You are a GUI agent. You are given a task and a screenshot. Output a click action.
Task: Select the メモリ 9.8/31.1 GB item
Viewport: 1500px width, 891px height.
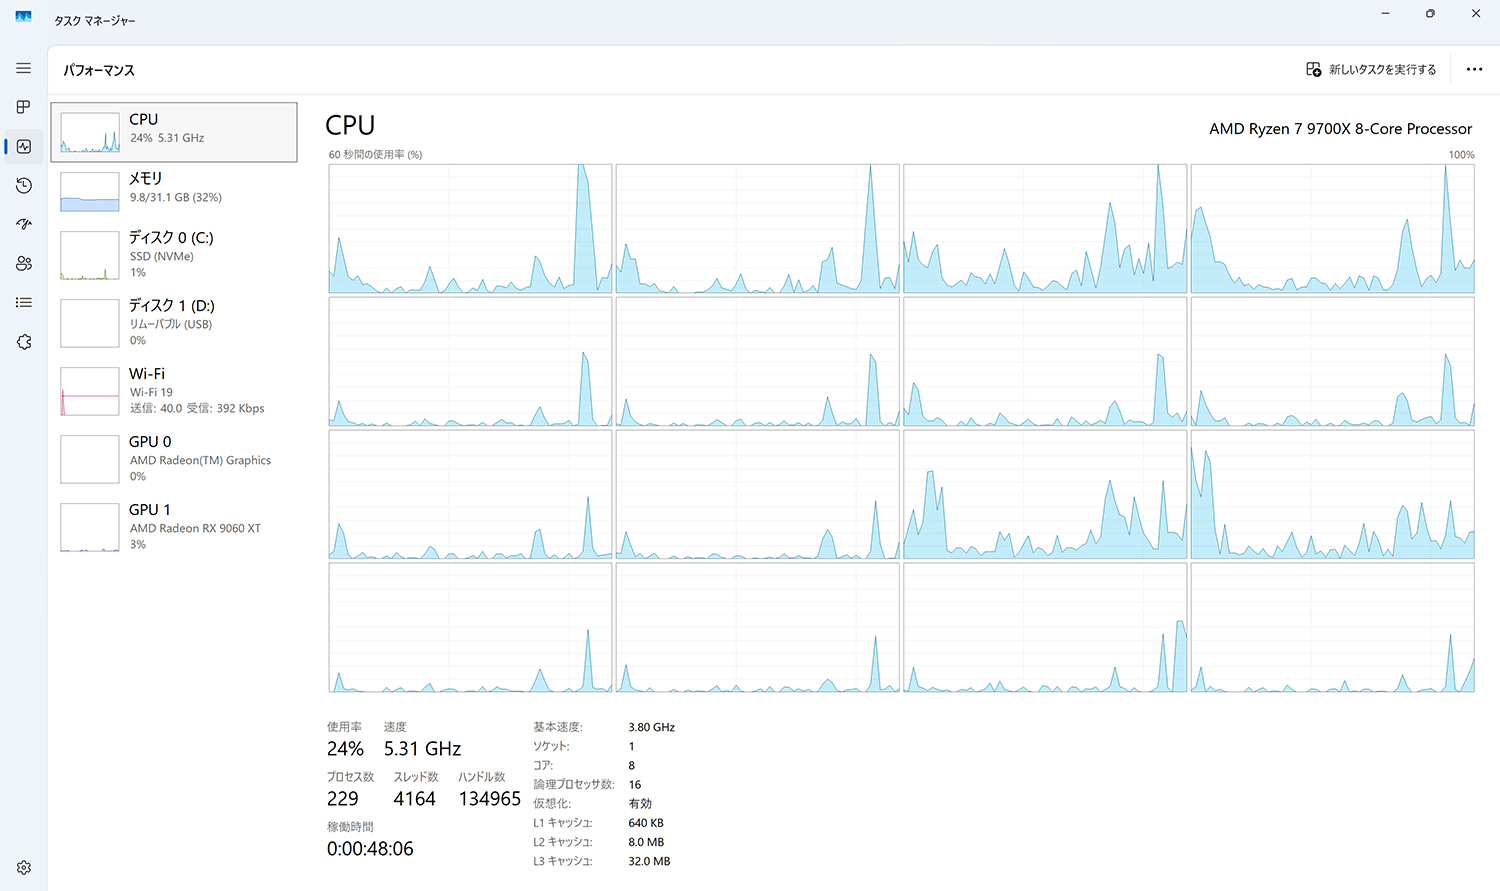pos(174,191)
